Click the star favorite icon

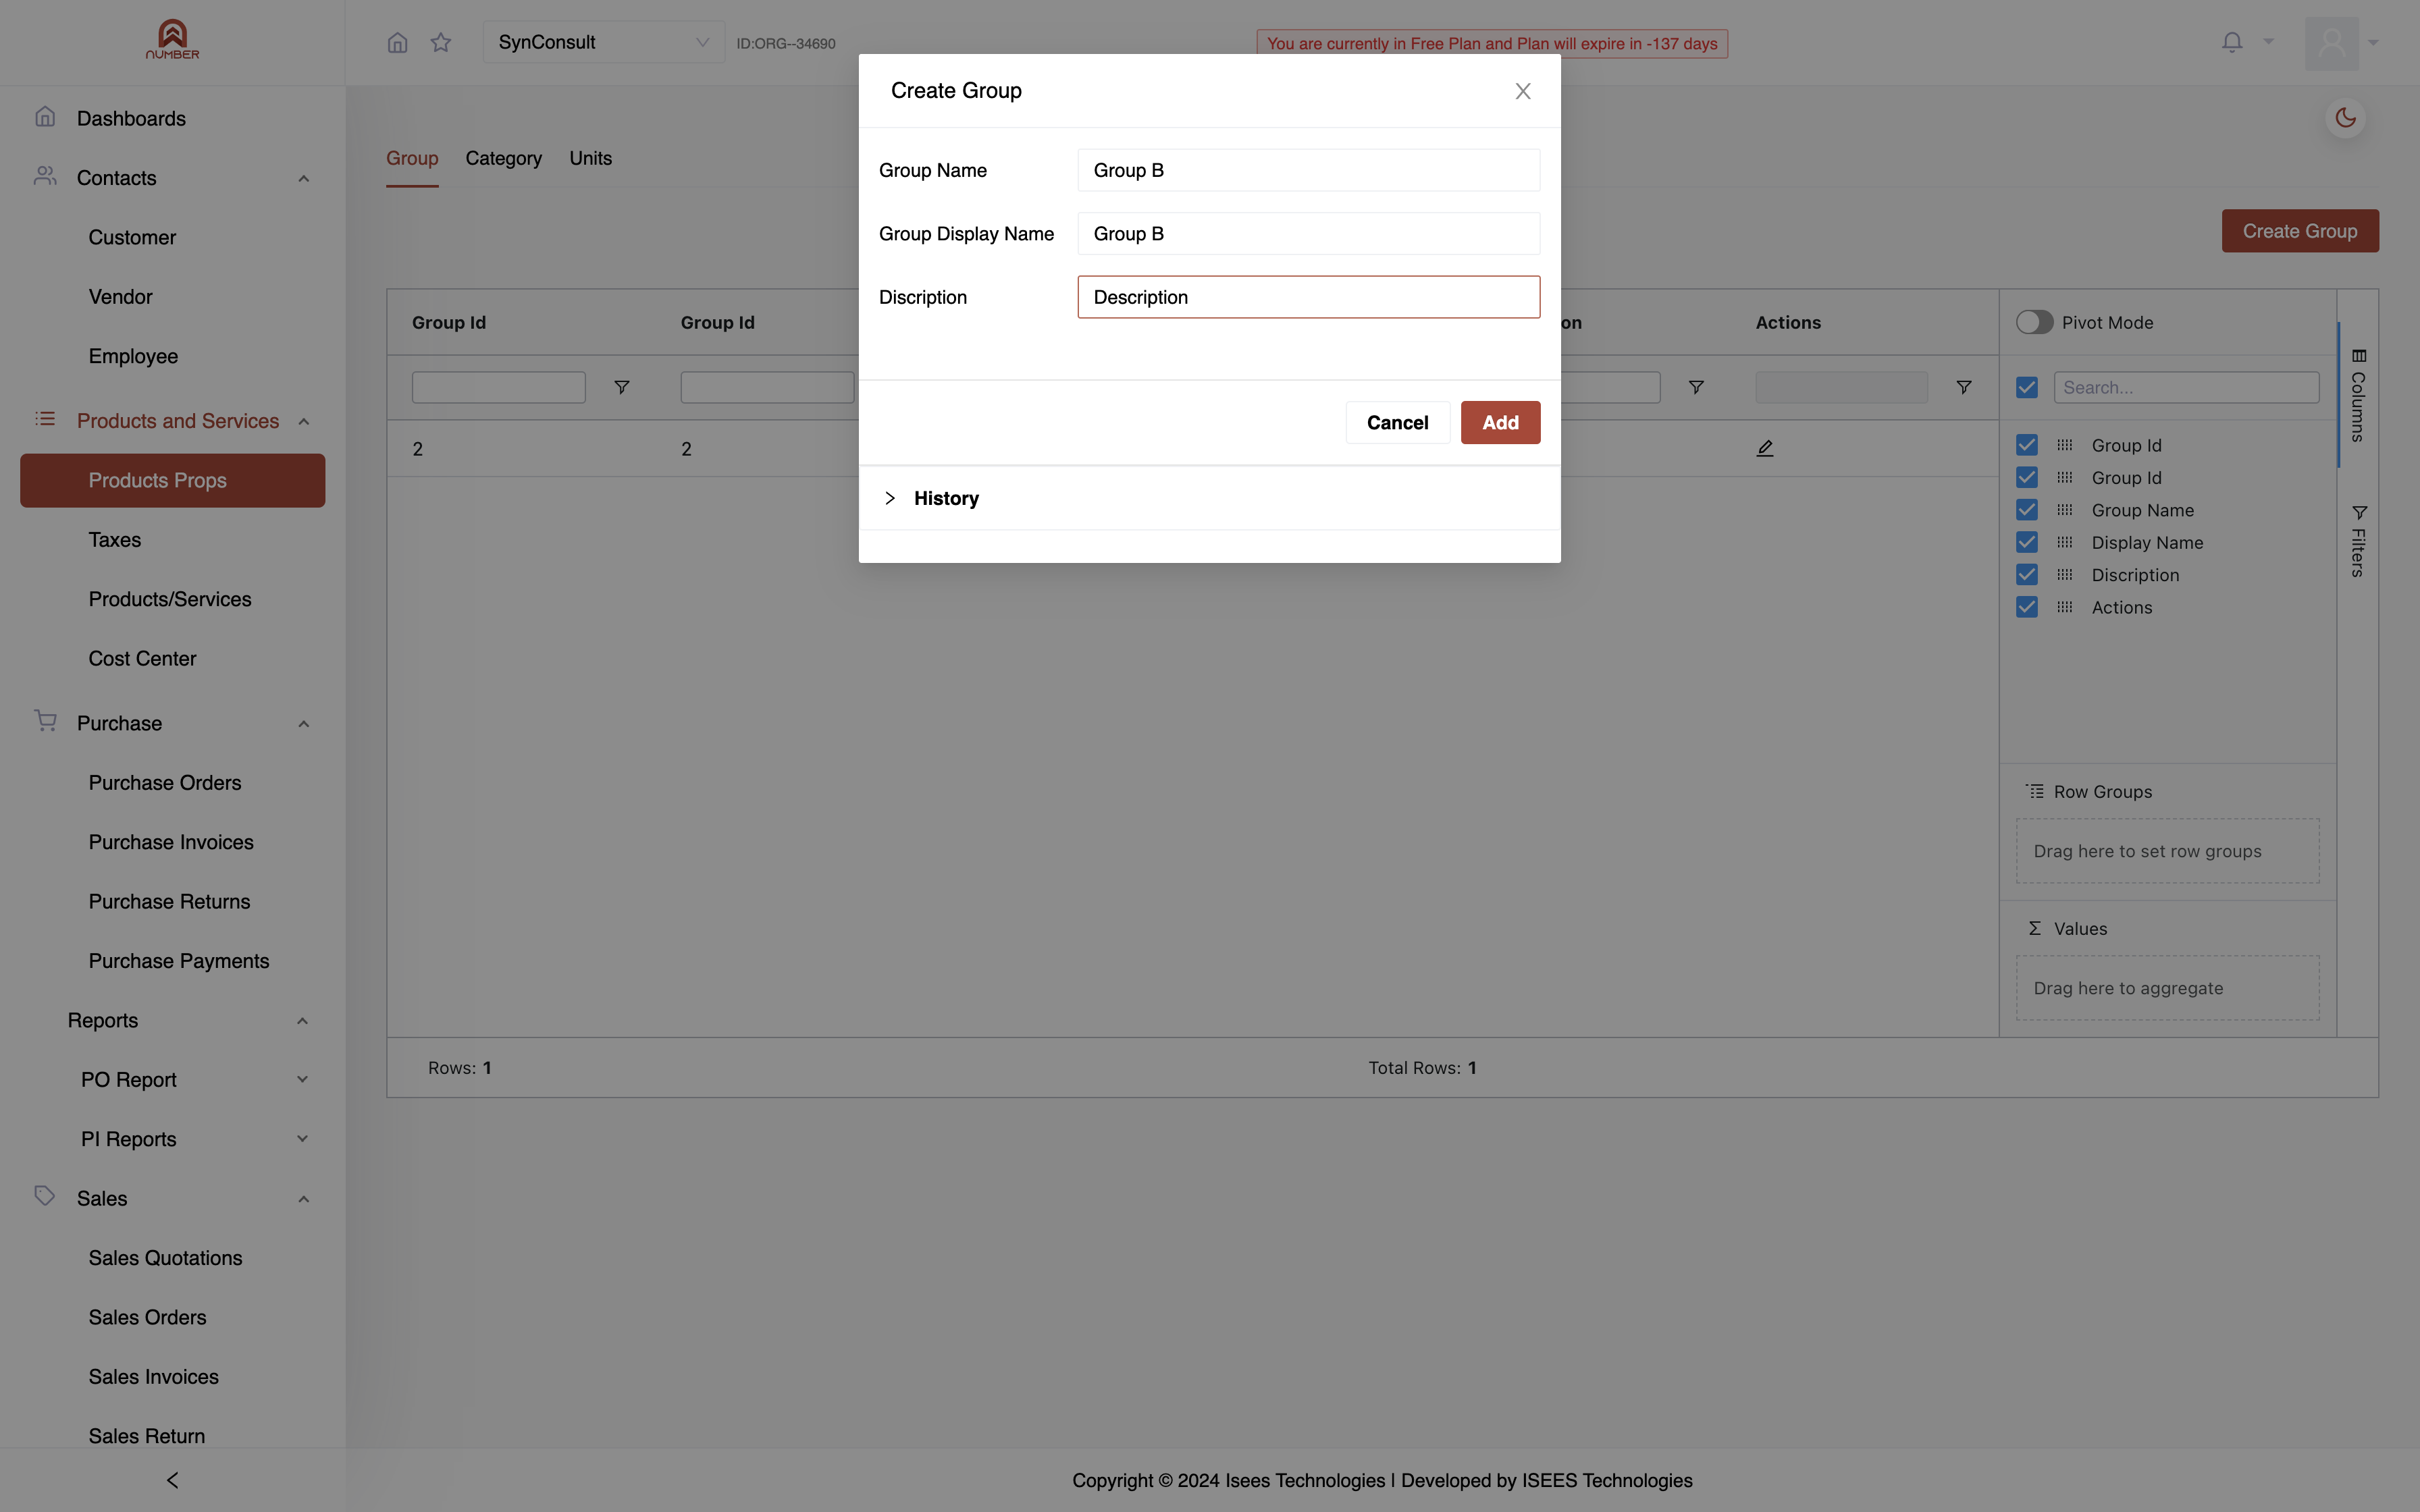point(441,42)
